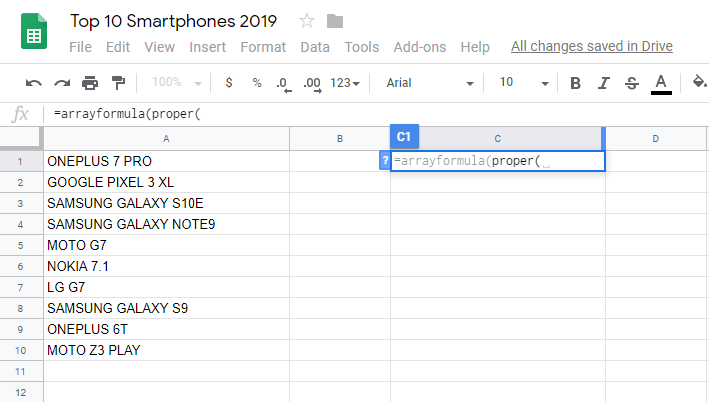Open the Add-ons menu
The image size is (709, 402).
coord(420,47)
